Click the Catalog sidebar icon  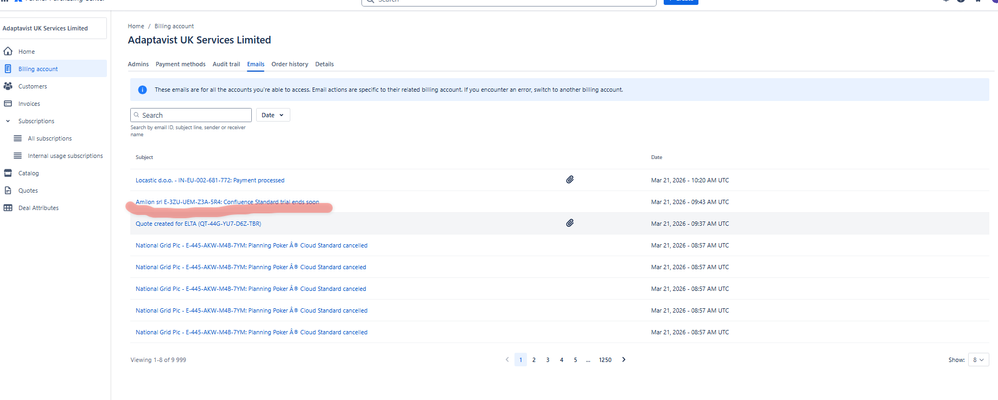point(8,173)
